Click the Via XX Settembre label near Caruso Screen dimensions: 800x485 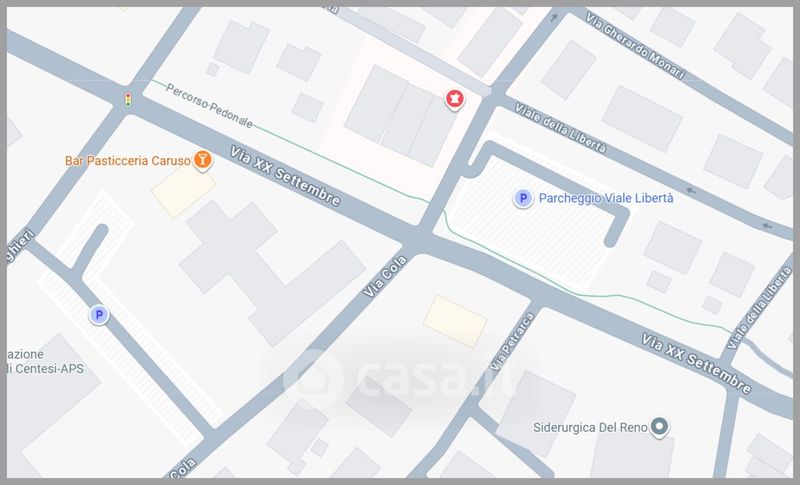point(285,176)
